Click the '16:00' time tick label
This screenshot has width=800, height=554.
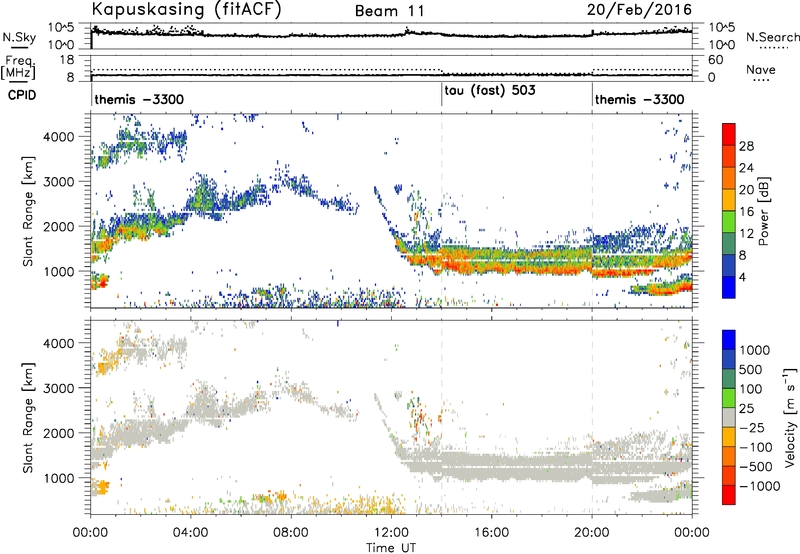491,533
